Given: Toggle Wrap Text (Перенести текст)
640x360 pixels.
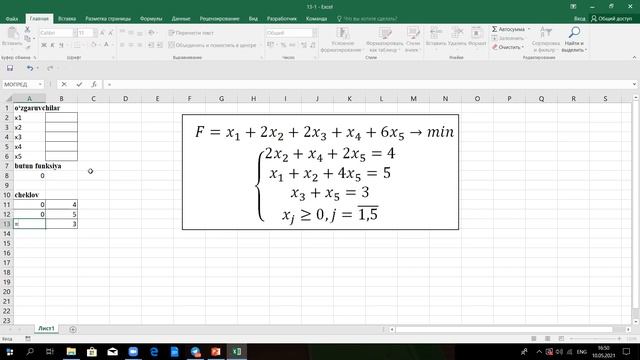Looking at the screenshot, I should 191,33.
